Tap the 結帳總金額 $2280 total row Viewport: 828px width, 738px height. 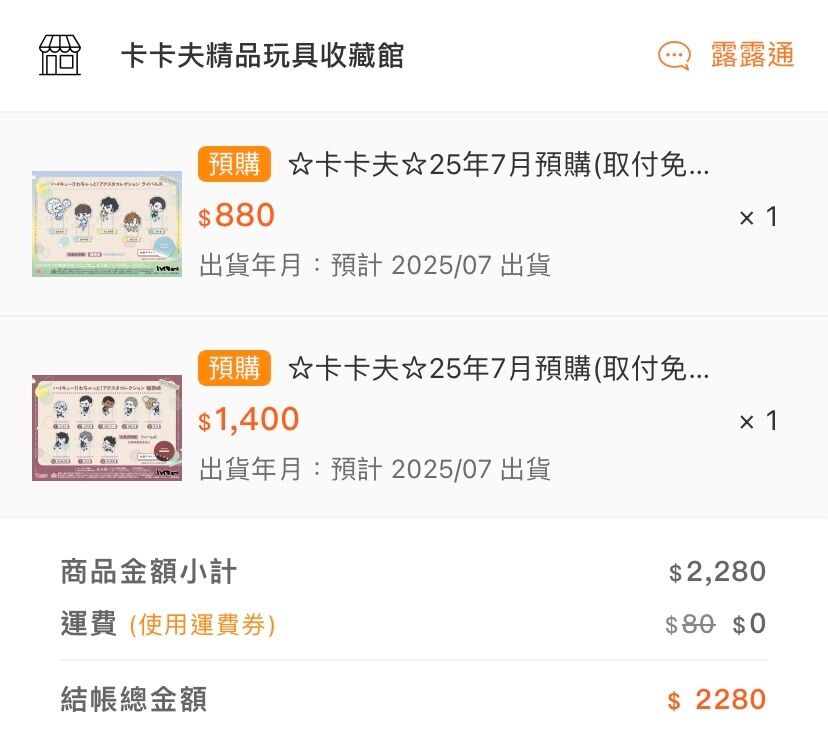(414, 700)
